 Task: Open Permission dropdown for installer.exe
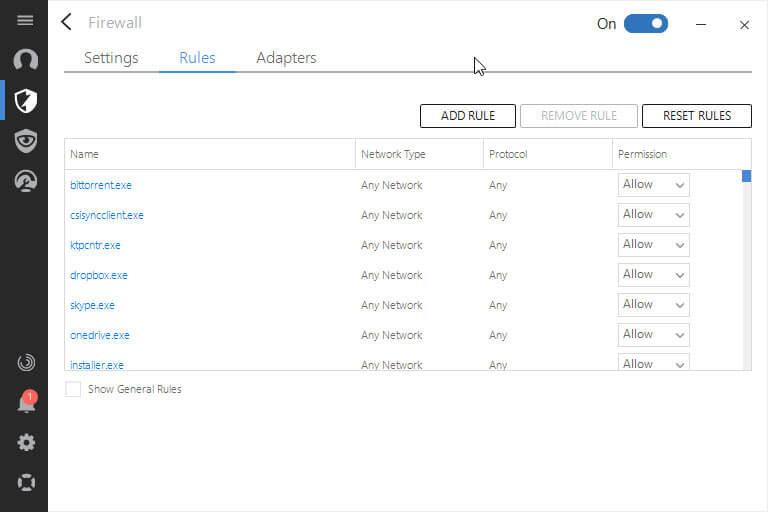pyautogui.click(x=653, y=362)
